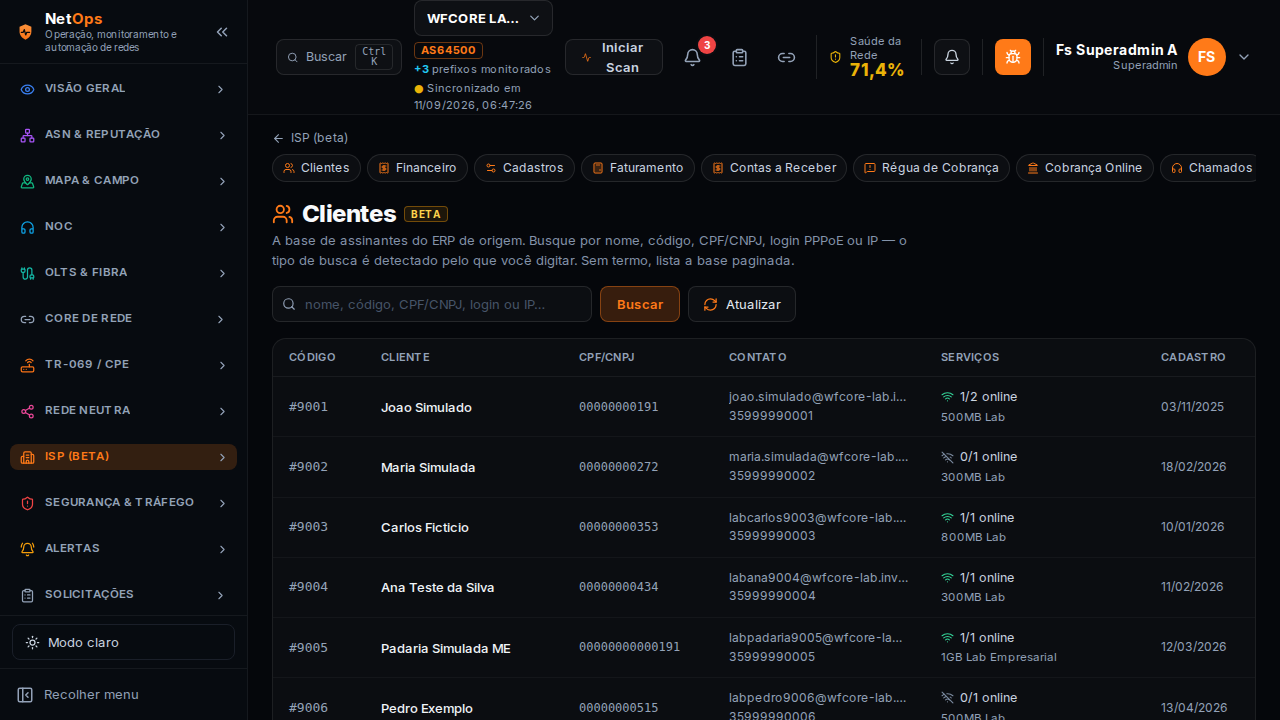Viewport: 1280px width, 720px height.
Task: Click the Atualizar refresh button
Action: tap(742, 304)
